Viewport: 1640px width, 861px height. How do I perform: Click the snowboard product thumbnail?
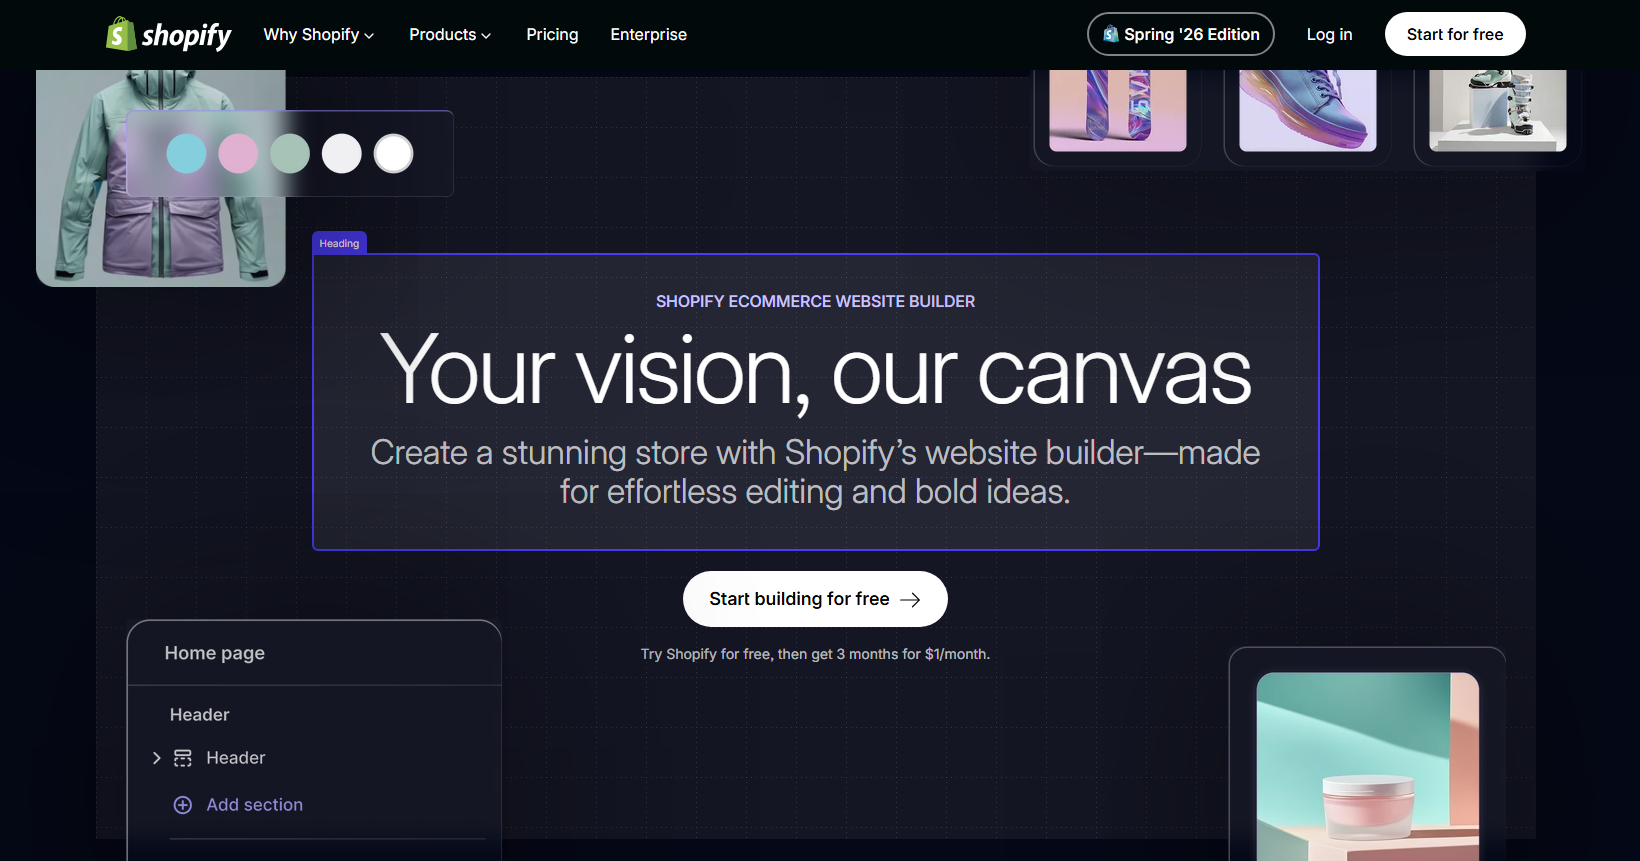pyautogui.click(x=1118, y=110)
